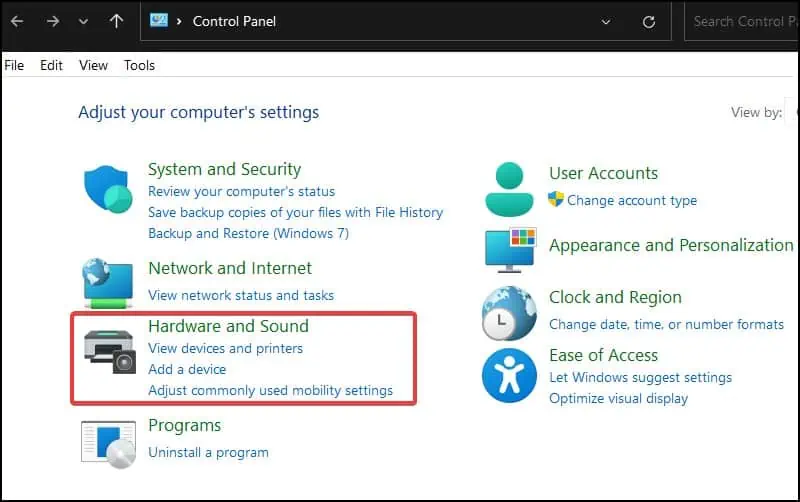Click the Hardware and Sound printer icon

pyautogui.click(x=109, y=350)
